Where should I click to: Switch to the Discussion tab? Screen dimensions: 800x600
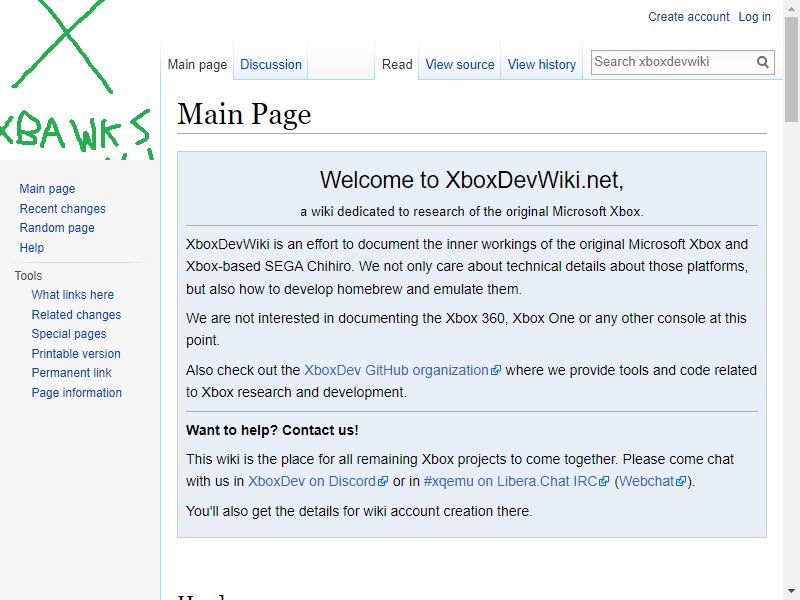tap(270, 65)
